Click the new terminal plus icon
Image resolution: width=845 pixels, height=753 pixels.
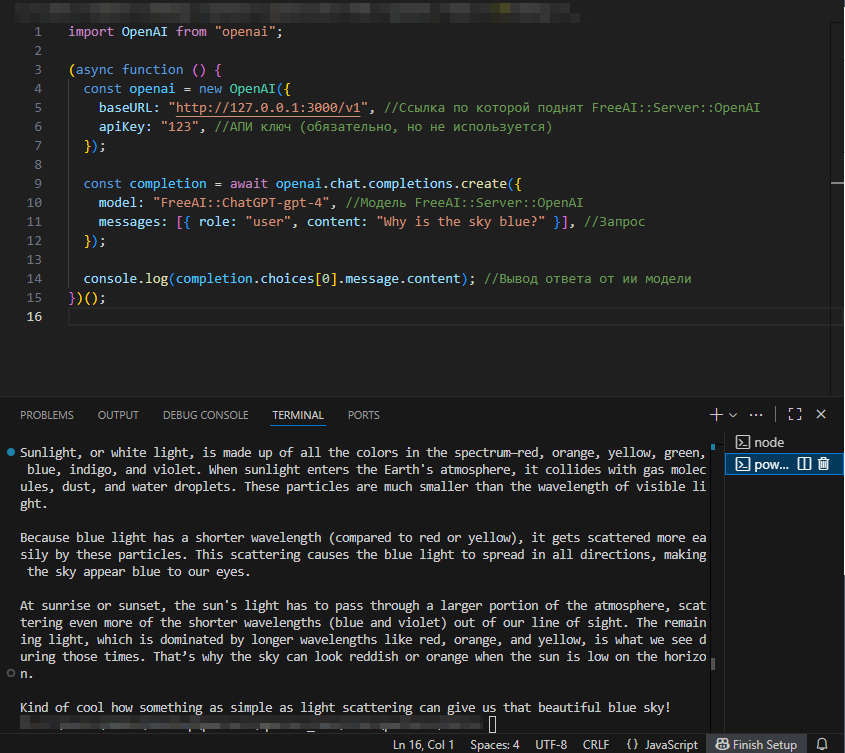pyautogui.click(x=716, y=414)
